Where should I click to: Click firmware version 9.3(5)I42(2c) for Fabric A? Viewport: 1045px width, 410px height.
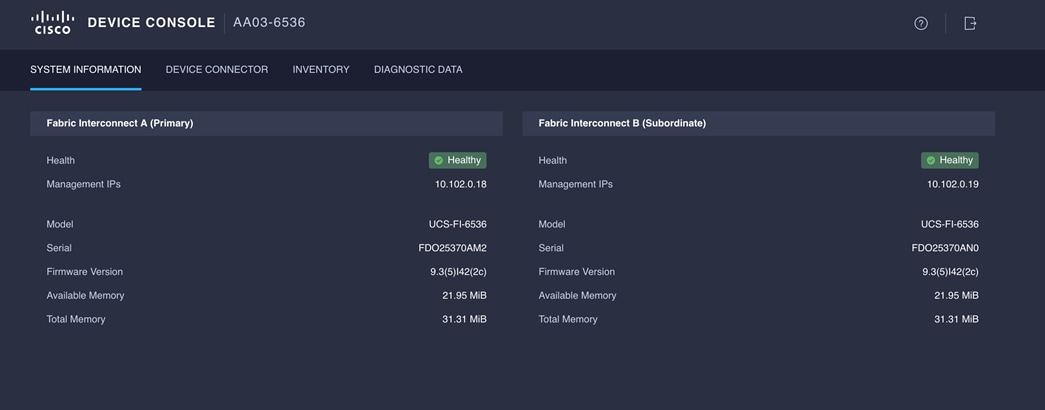[459, 272]
